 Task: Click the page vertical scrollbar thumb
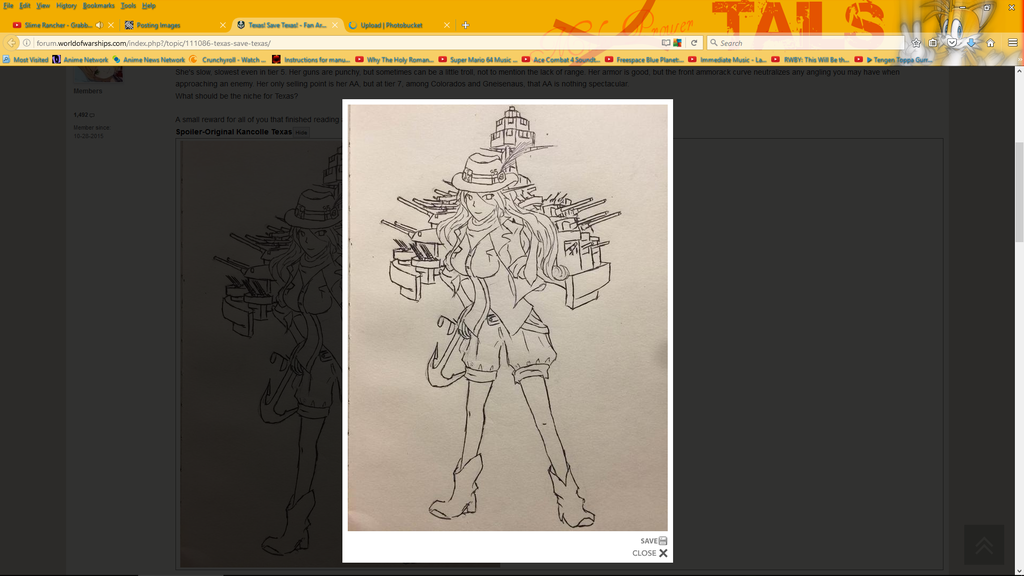pyautogui.click(x=1019, y=191)
